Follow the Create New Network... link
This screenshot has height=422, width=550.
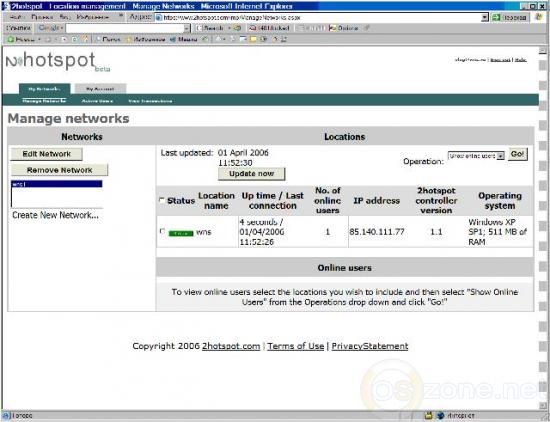point(55,215)
